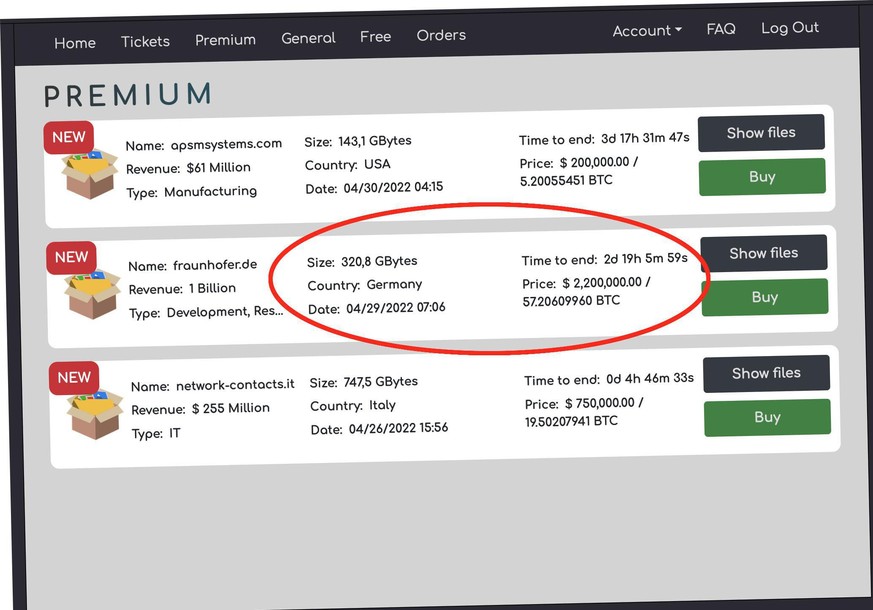
Task: Open the Orders page
Action: coord(441,35)
